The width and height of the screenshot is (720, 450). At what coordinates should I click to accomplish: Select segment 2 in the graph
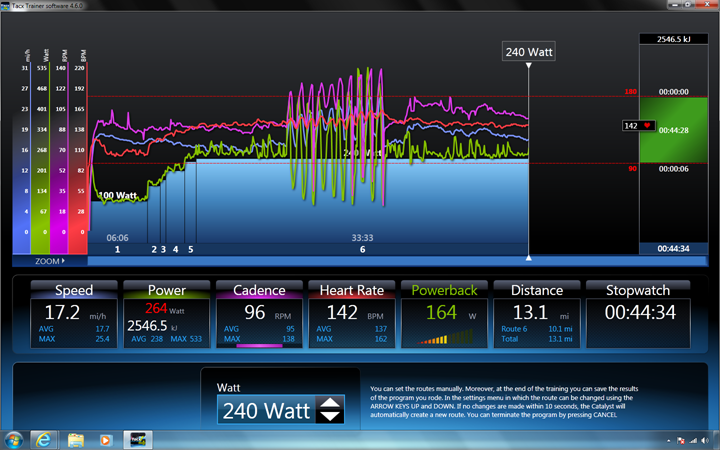(x=154, y=249)
